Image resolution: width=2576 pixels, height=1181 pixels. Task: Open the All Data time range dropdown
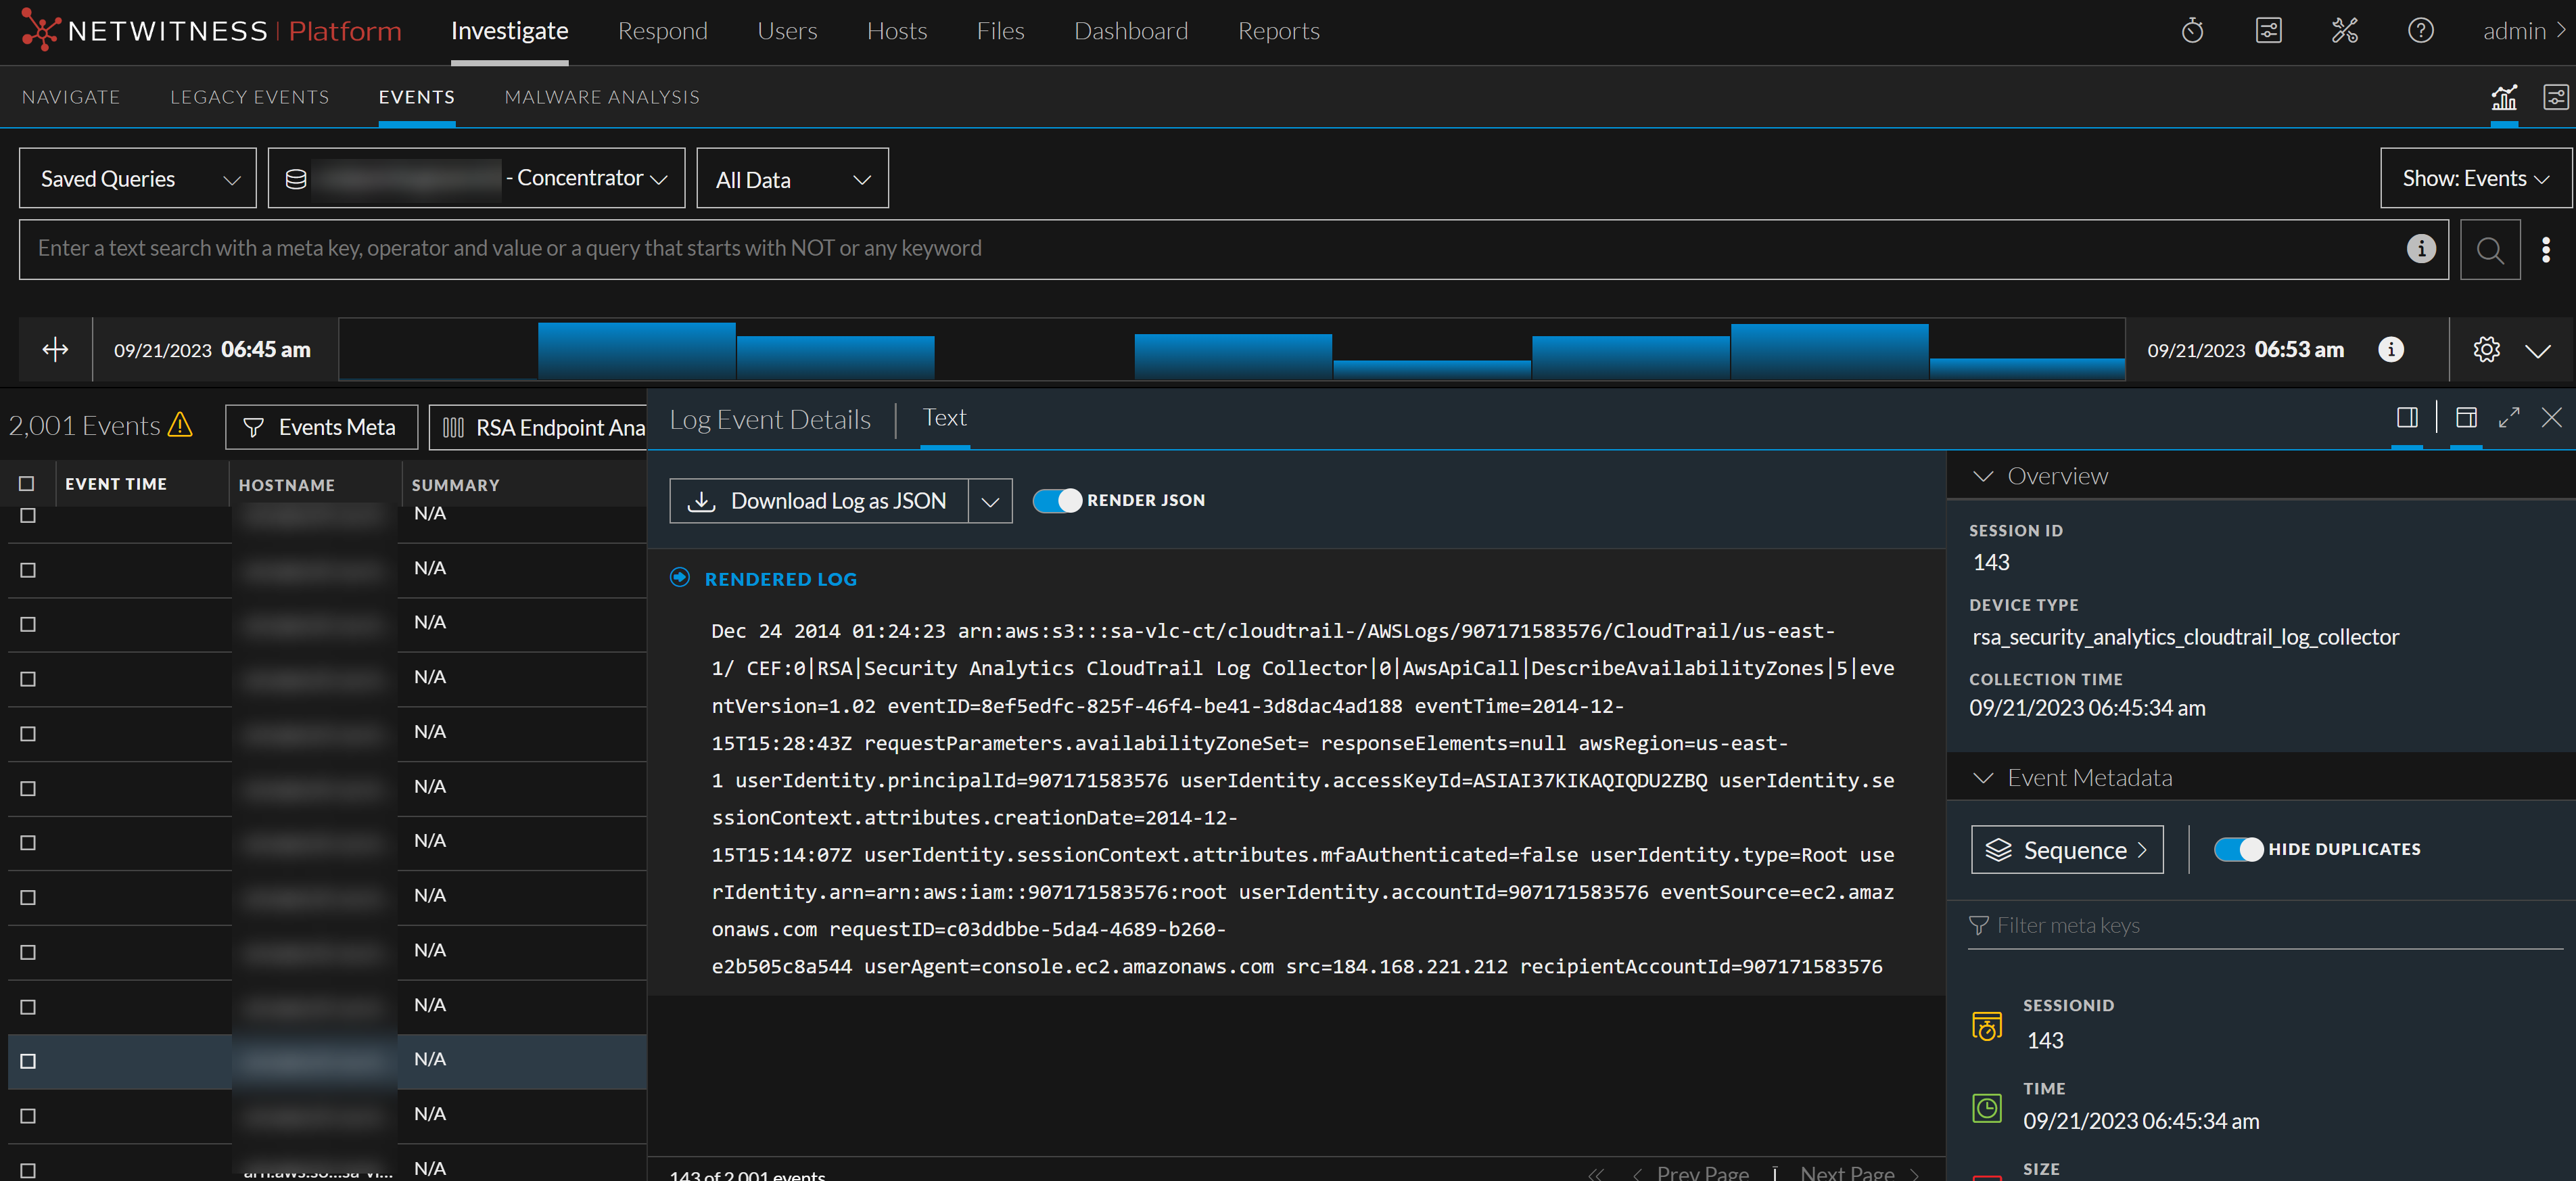(x=792, y=180)
